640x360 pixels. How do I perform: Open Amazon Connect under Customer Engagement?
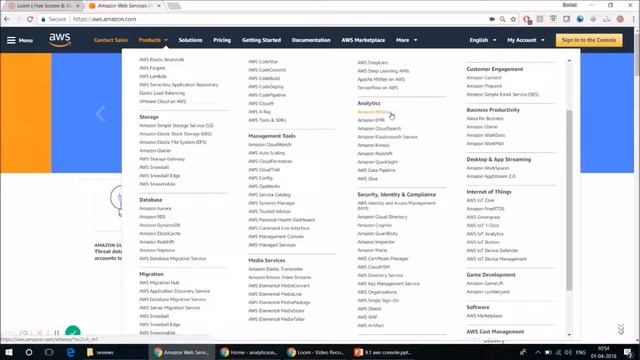point(484,77)
